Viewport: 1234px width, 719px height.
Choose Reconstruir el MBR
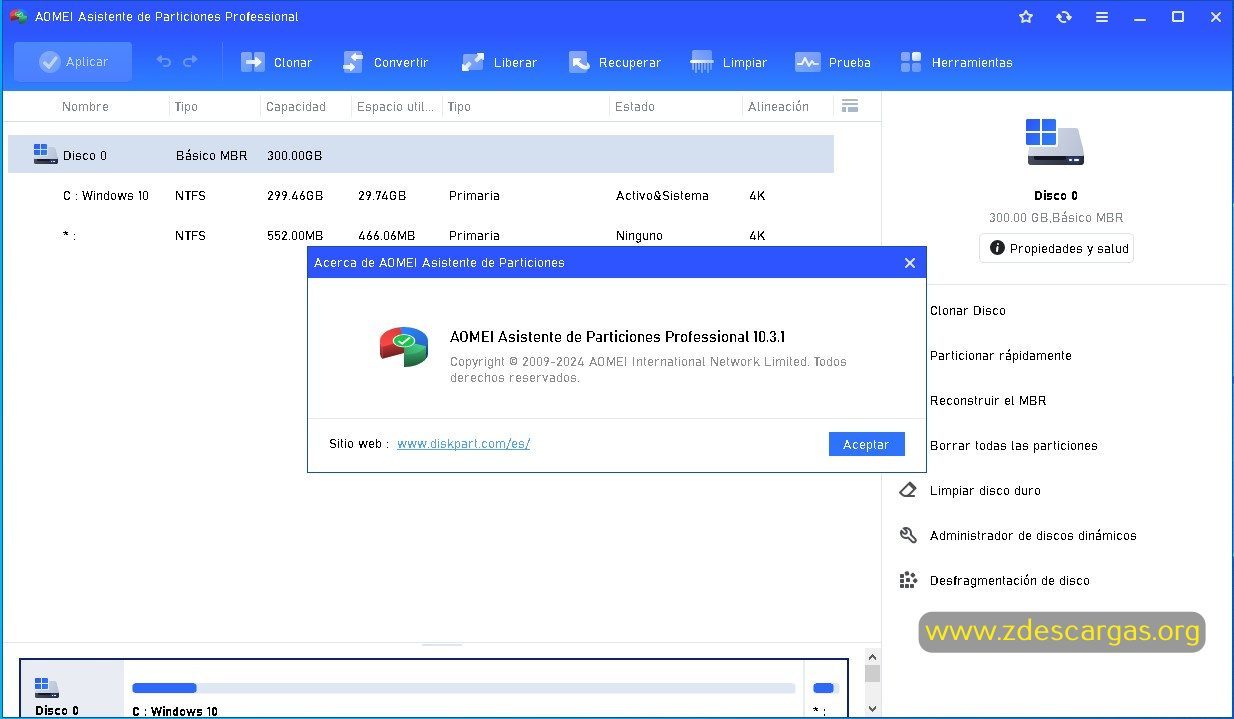(987, 401)
